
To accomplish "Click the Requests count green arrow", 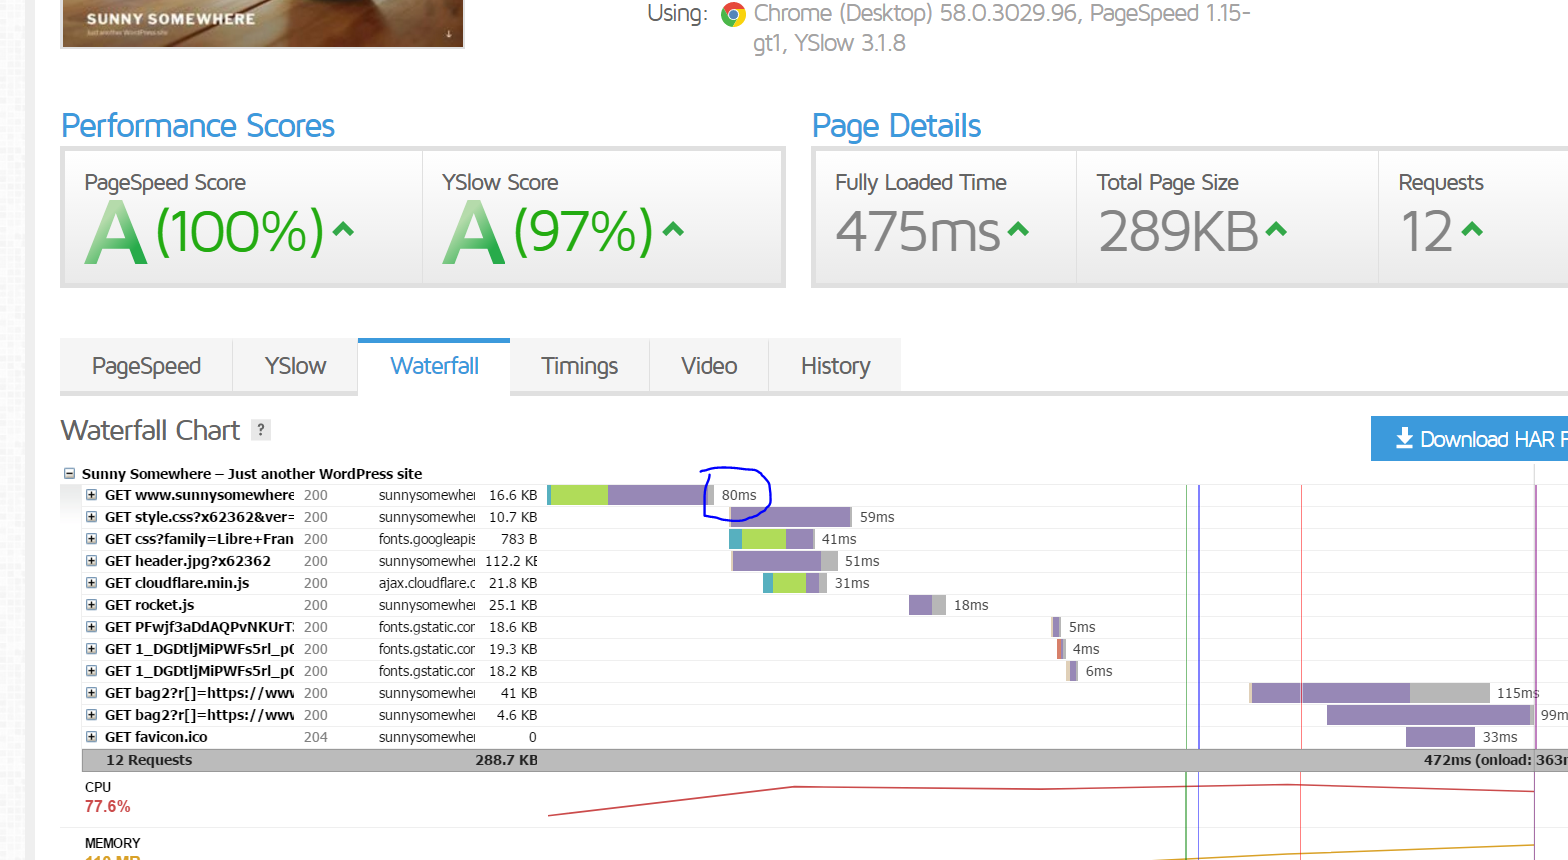I will pos(1471,229).
